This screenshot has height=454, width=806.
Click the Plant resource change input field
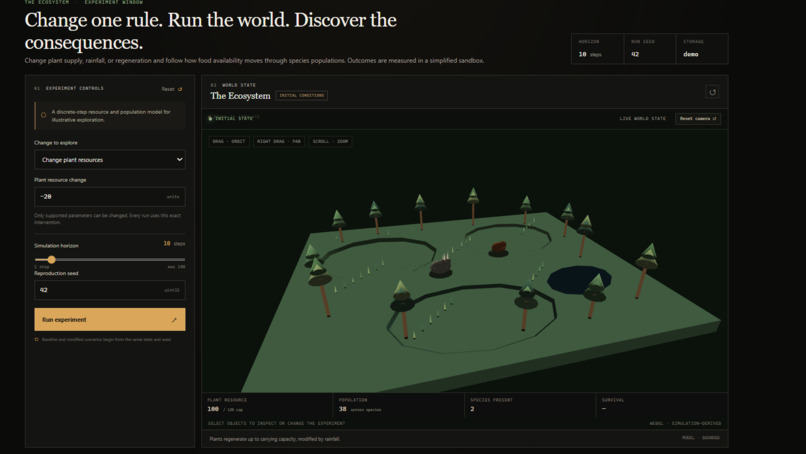(109, 196)
